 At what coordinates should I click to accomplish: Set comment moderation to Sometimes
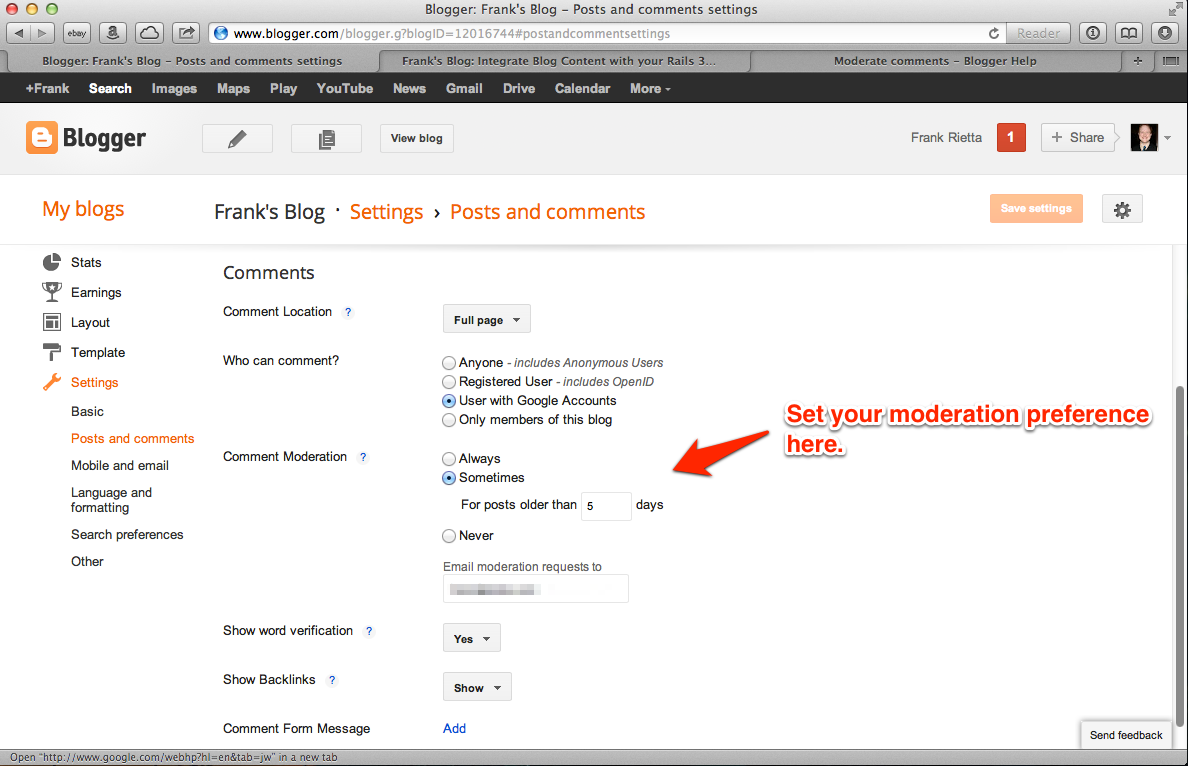tap(449, 478)
